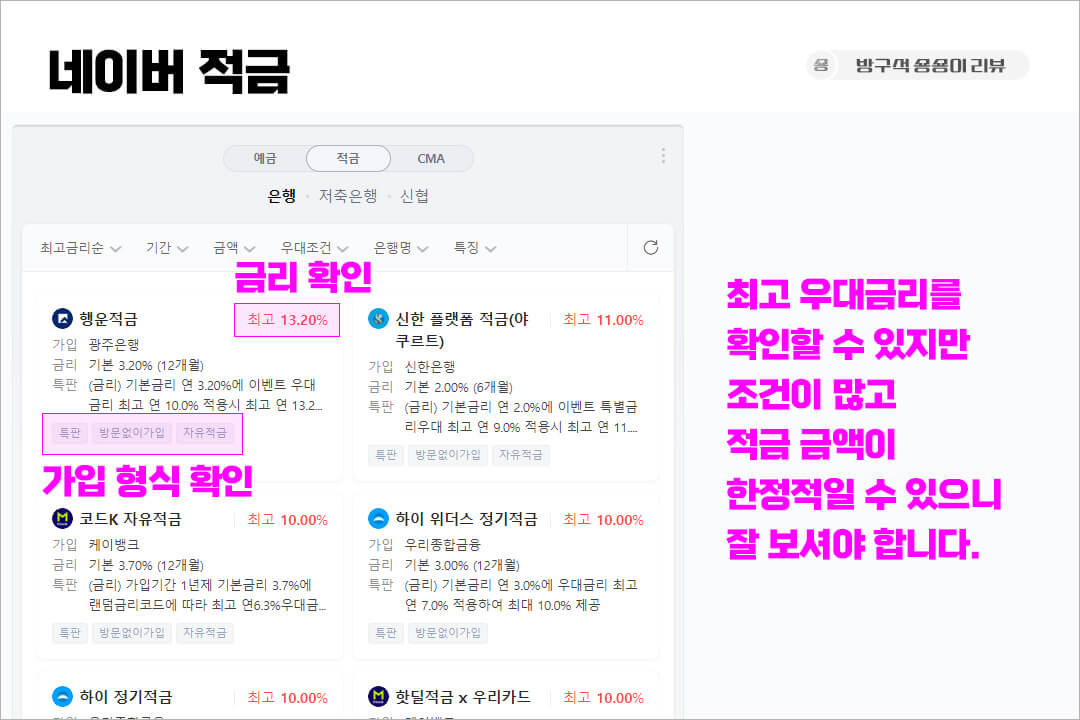
Task: Select the 적금 tab
Action: tap(349, 158)
